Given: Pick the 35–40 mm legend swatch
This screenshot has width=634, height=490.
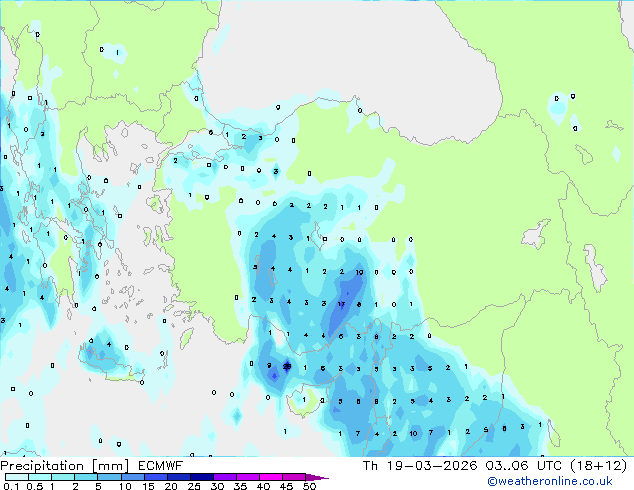Looking at the screenshot, I should (248, 477).
